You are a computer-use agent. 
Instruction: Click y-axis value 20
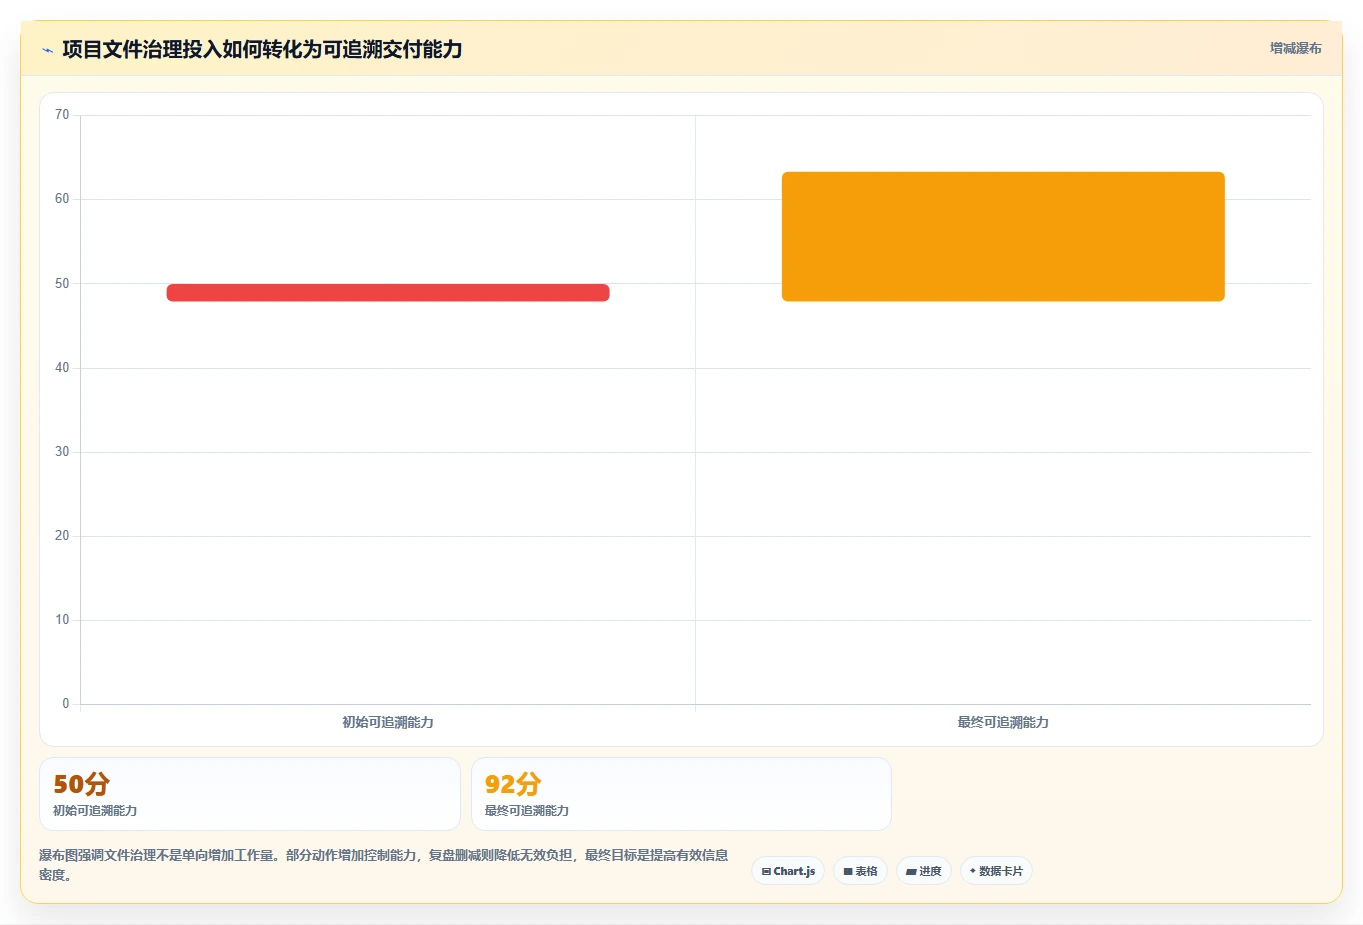pyautogui.click(x=62, y=536)
